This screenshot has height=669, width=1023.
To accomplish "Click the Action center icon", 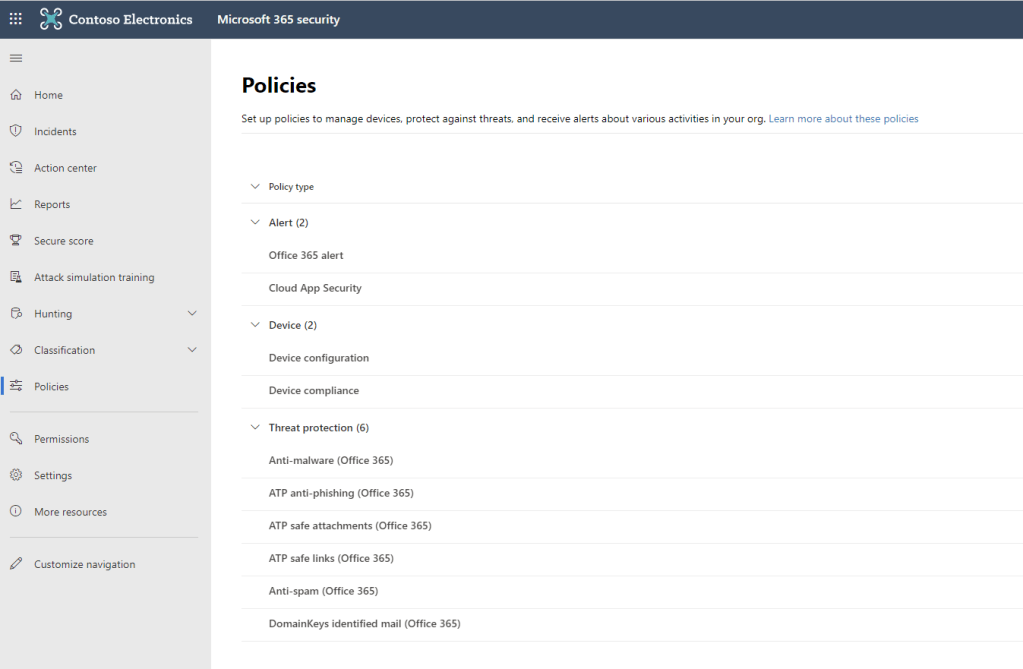I will pos(16,168).
